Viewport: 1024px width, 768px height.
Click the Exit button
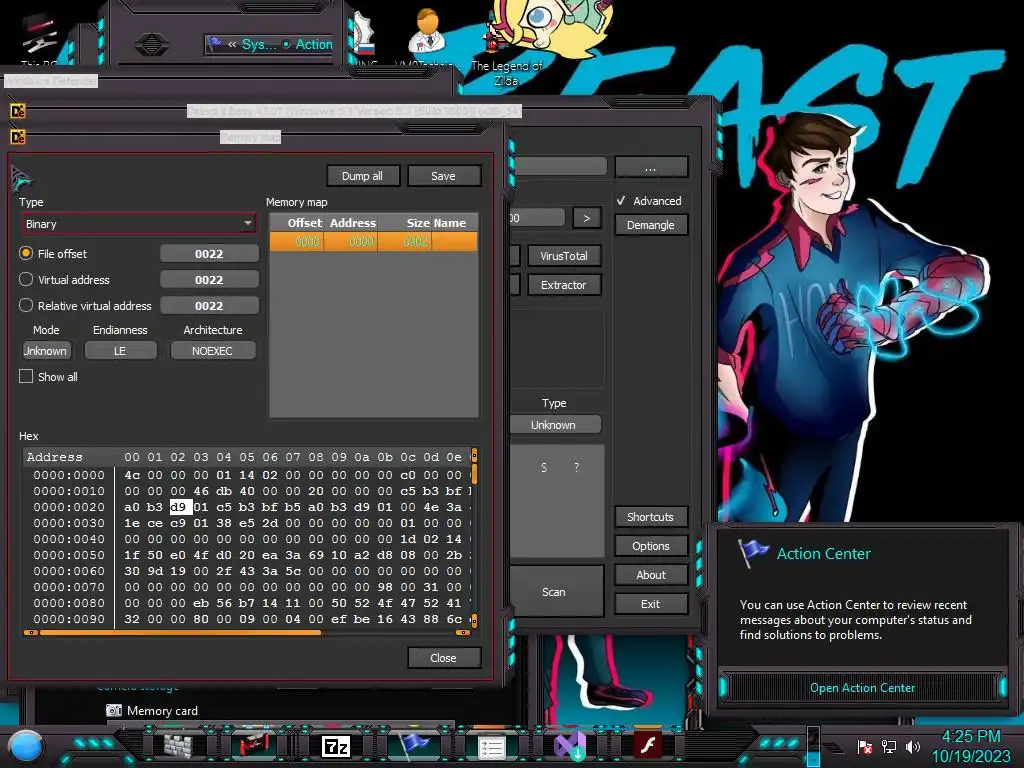[650, 604]
